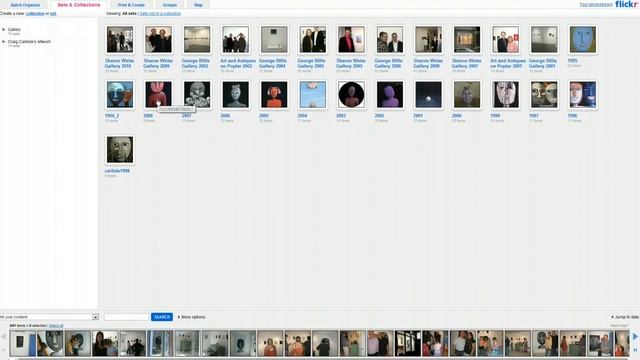
Task: Open the 1995 blue face set thumbnail
Action: (x=582, y=40)
